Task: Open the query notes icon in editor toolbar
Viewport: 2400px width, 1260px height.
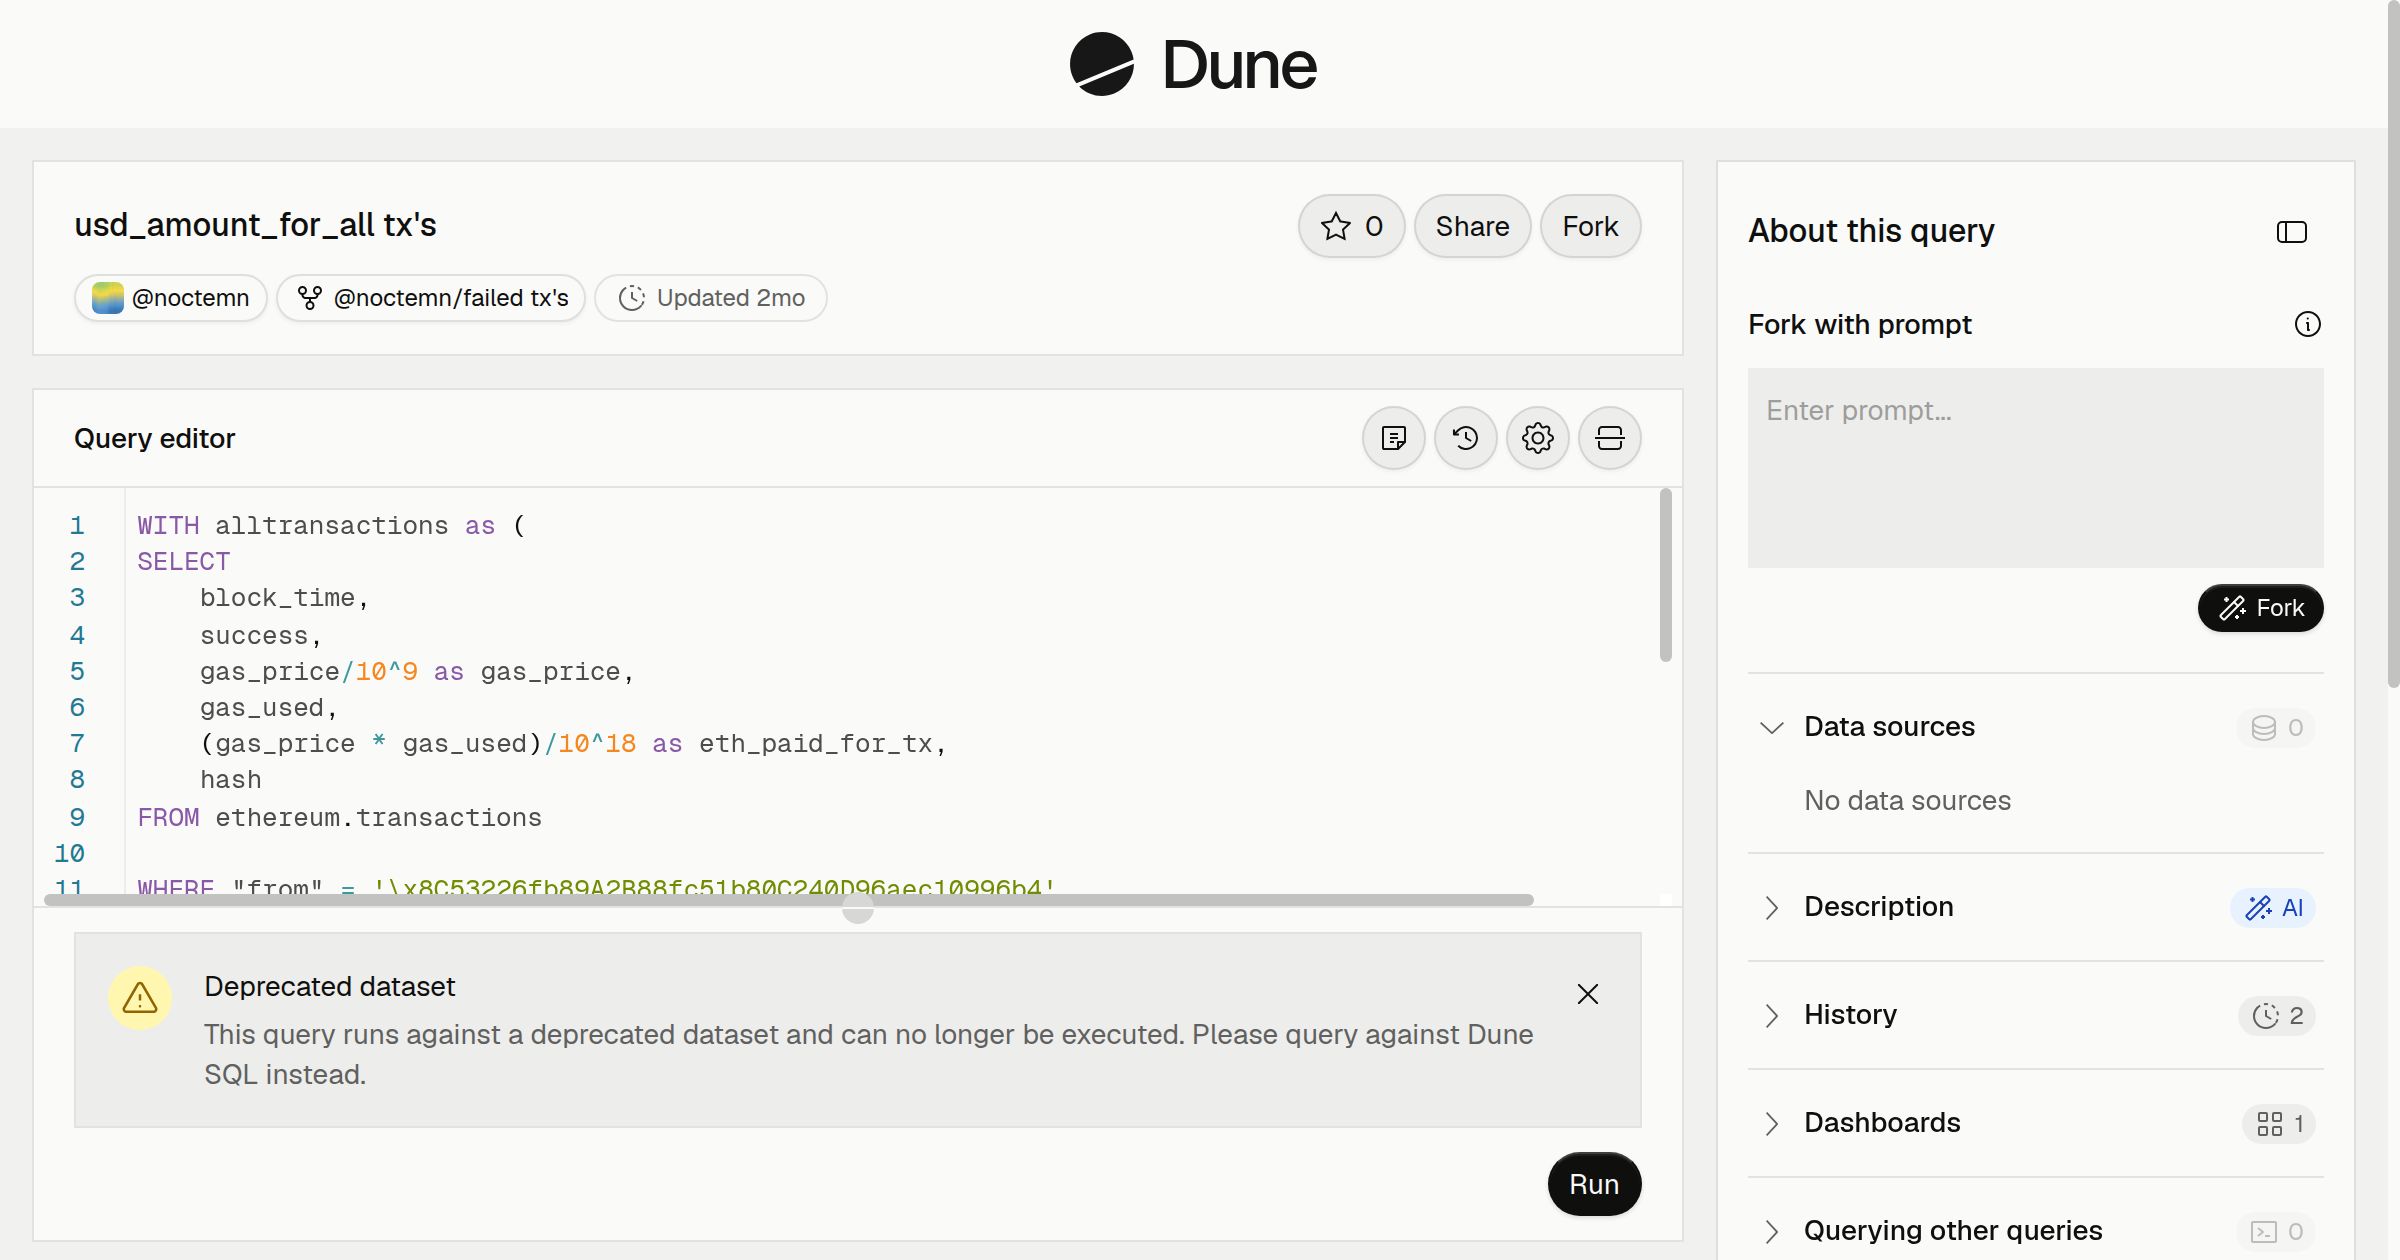Action: 1394,438
